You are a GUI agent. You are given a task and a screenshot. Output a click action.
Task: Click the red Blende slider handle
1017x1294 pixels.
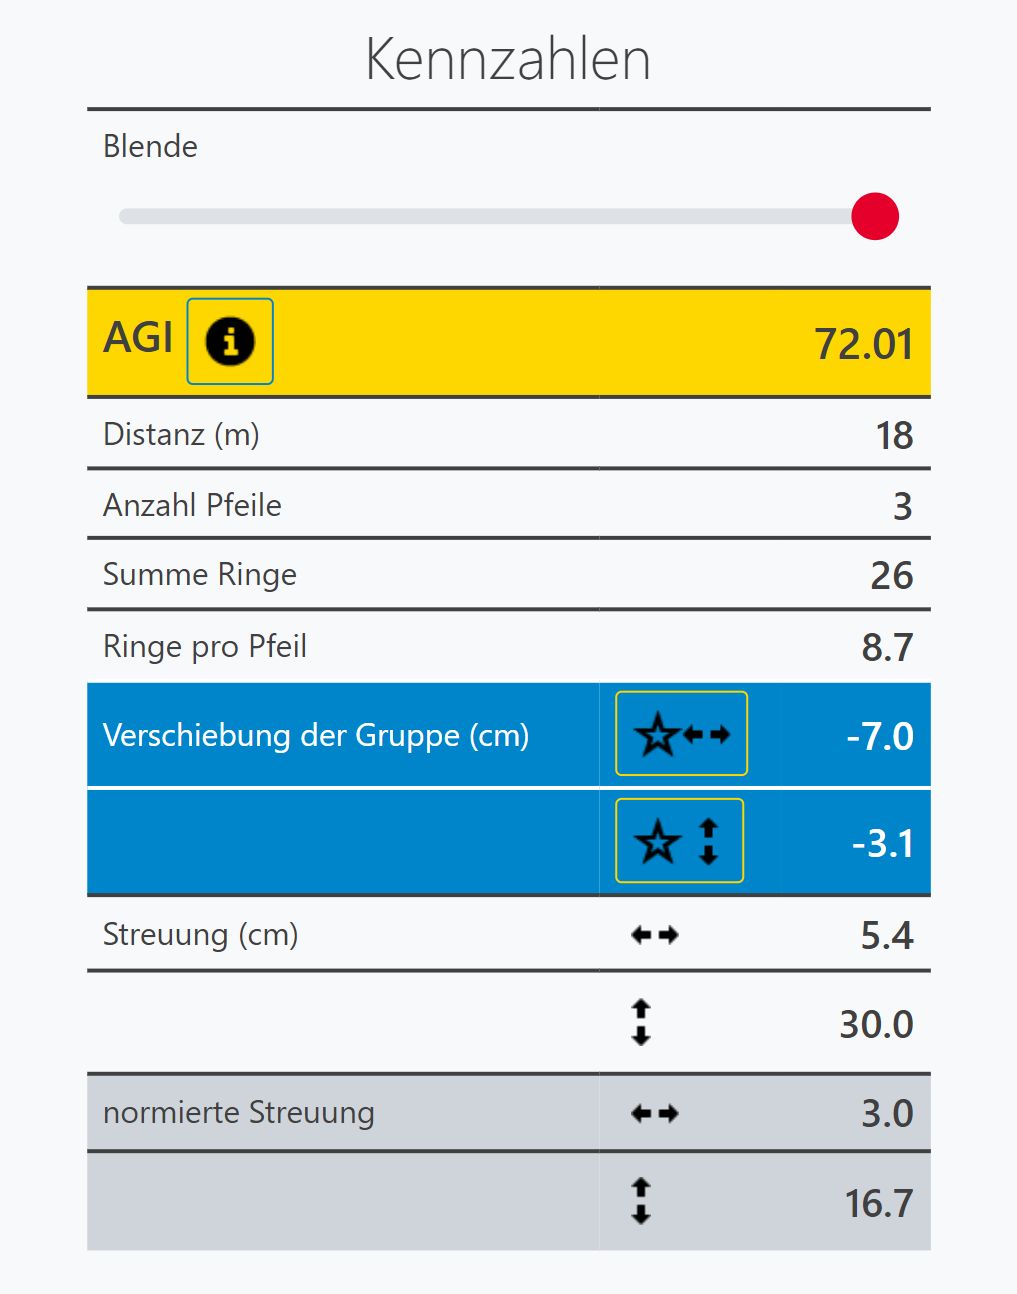coord(875,216)
